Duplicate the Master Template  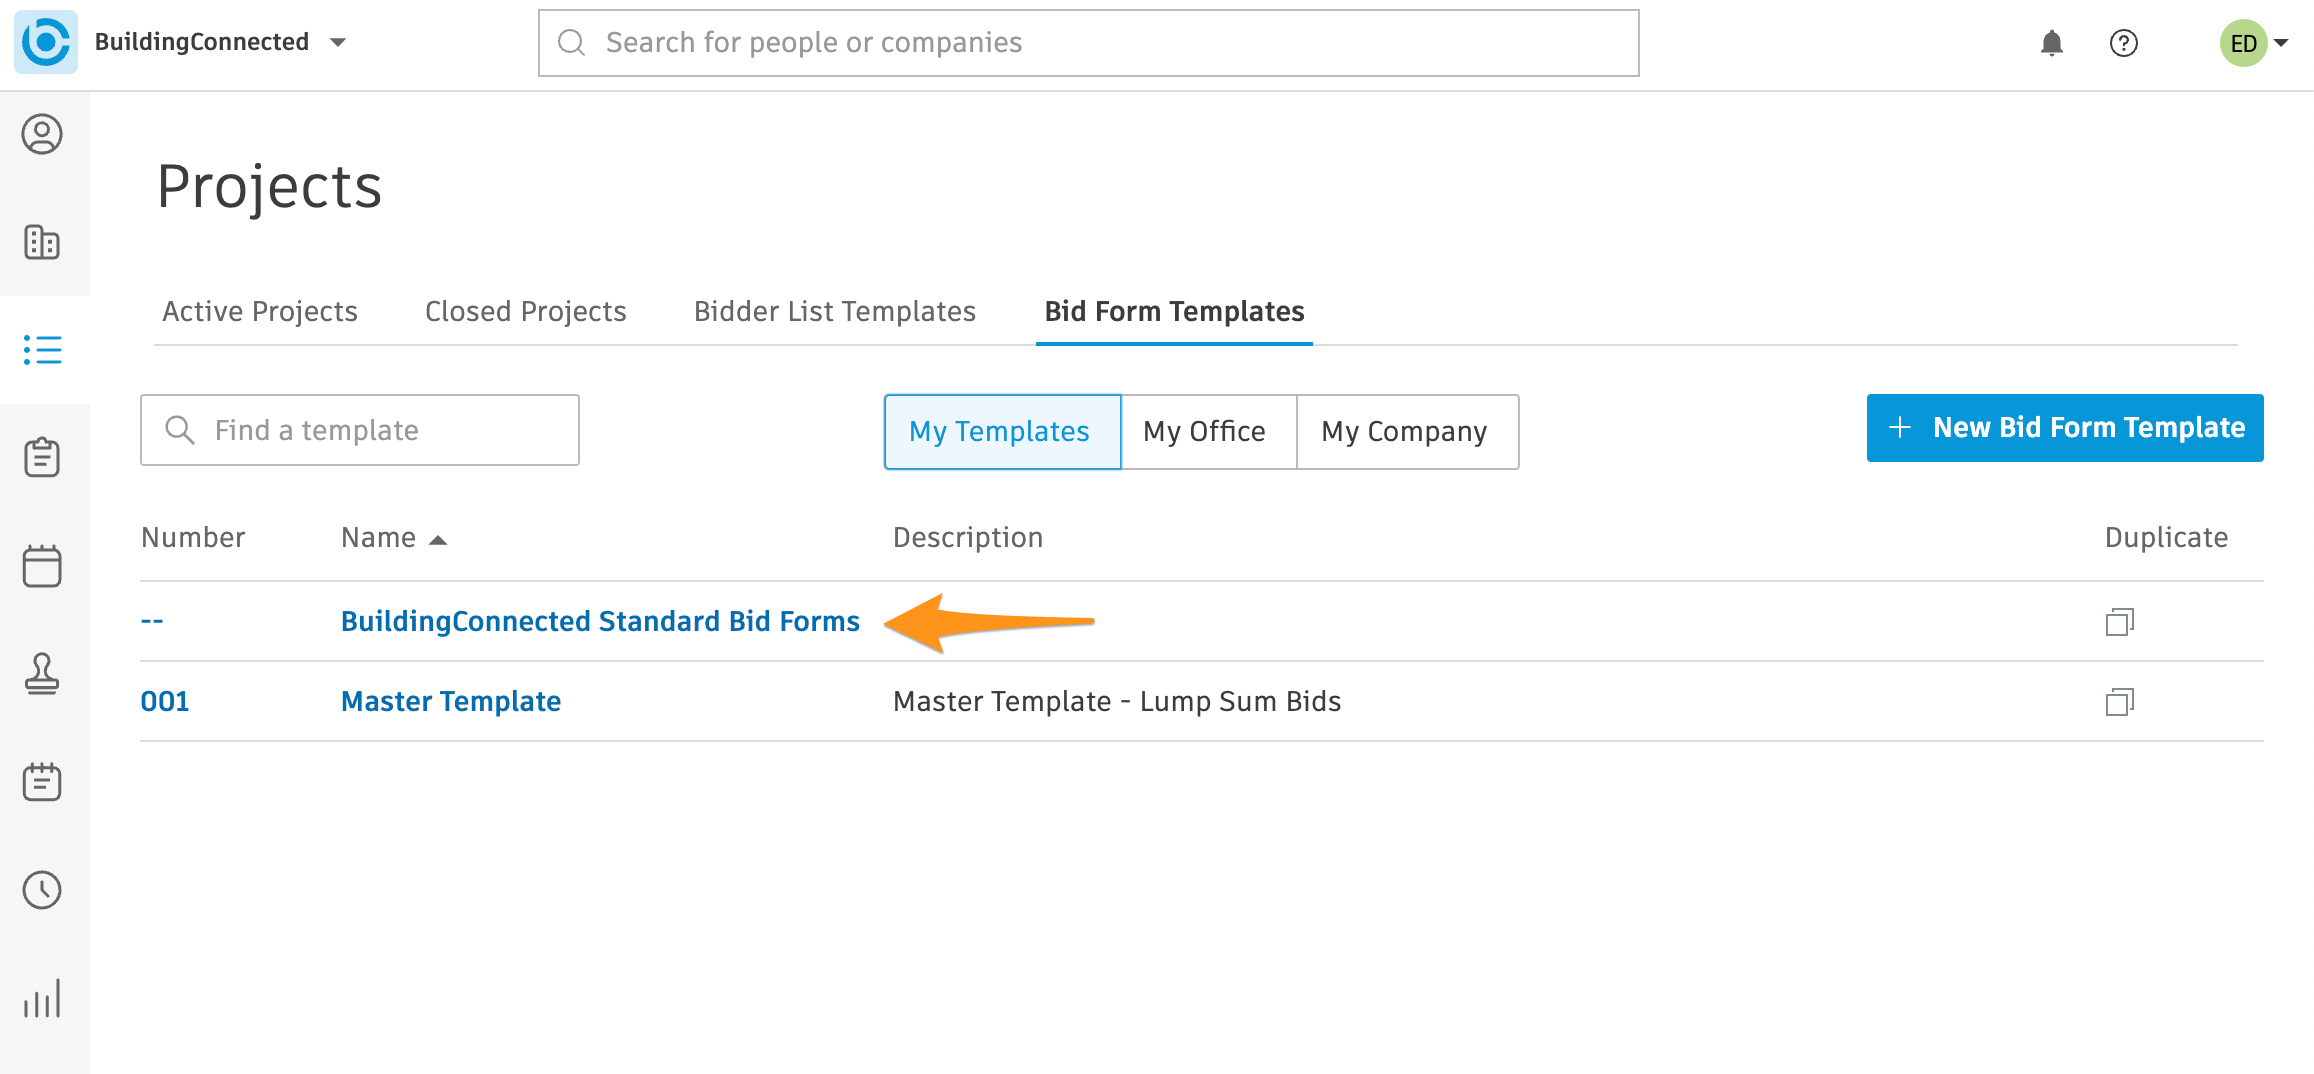[2119, 702]
